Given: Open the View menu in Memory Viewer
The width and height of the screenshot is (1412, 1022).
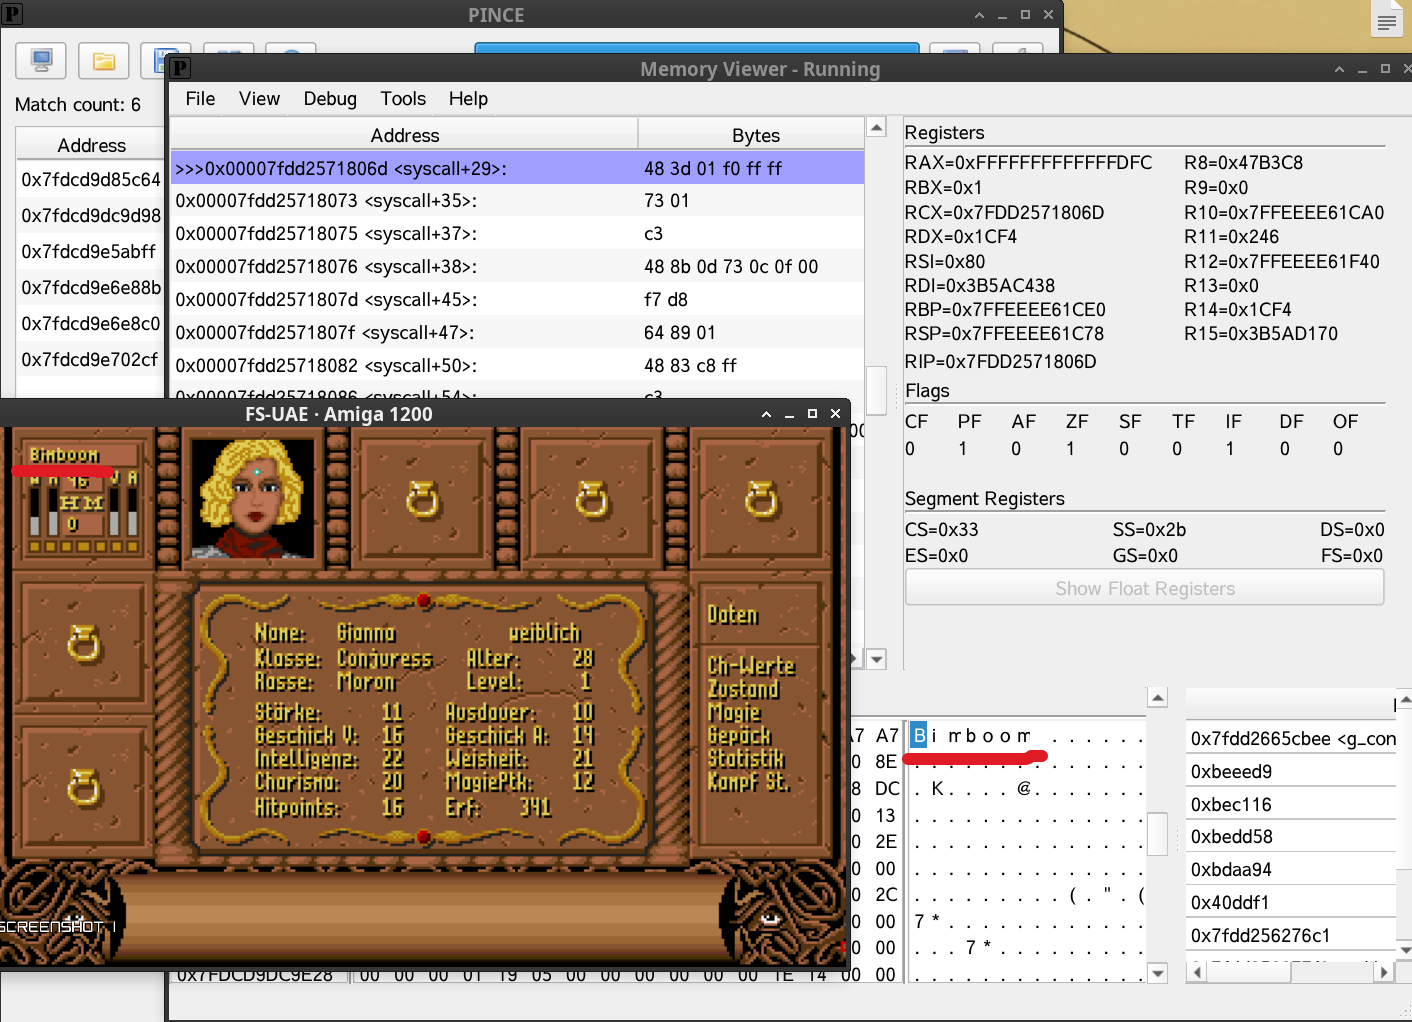Looking at the screenshot, I should (x=259, y=98).
